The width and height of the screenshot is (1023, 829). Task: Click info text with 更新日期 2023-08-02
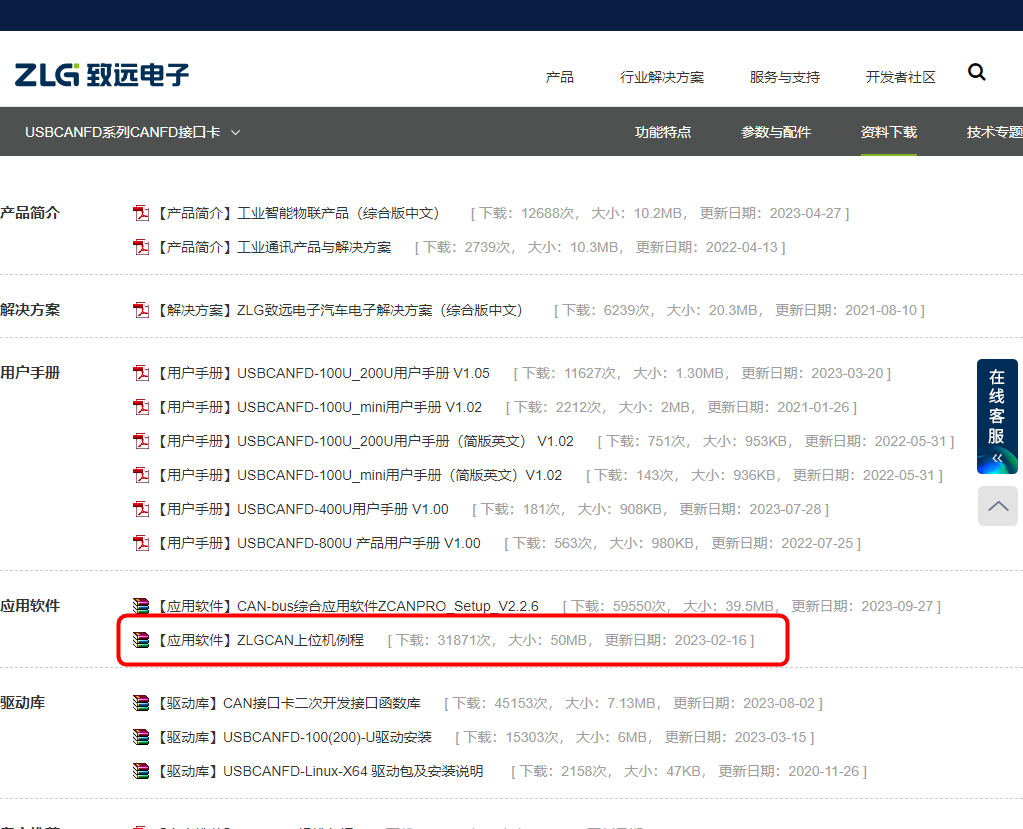634,703
